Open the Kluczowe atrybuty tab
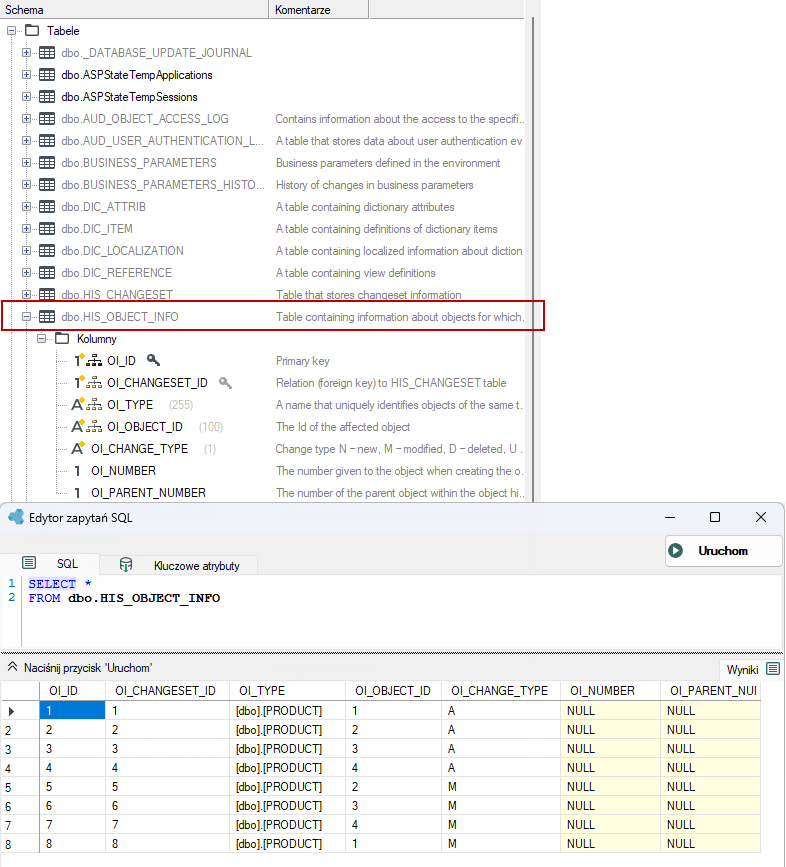786x867 pixels. pos(179,566)
